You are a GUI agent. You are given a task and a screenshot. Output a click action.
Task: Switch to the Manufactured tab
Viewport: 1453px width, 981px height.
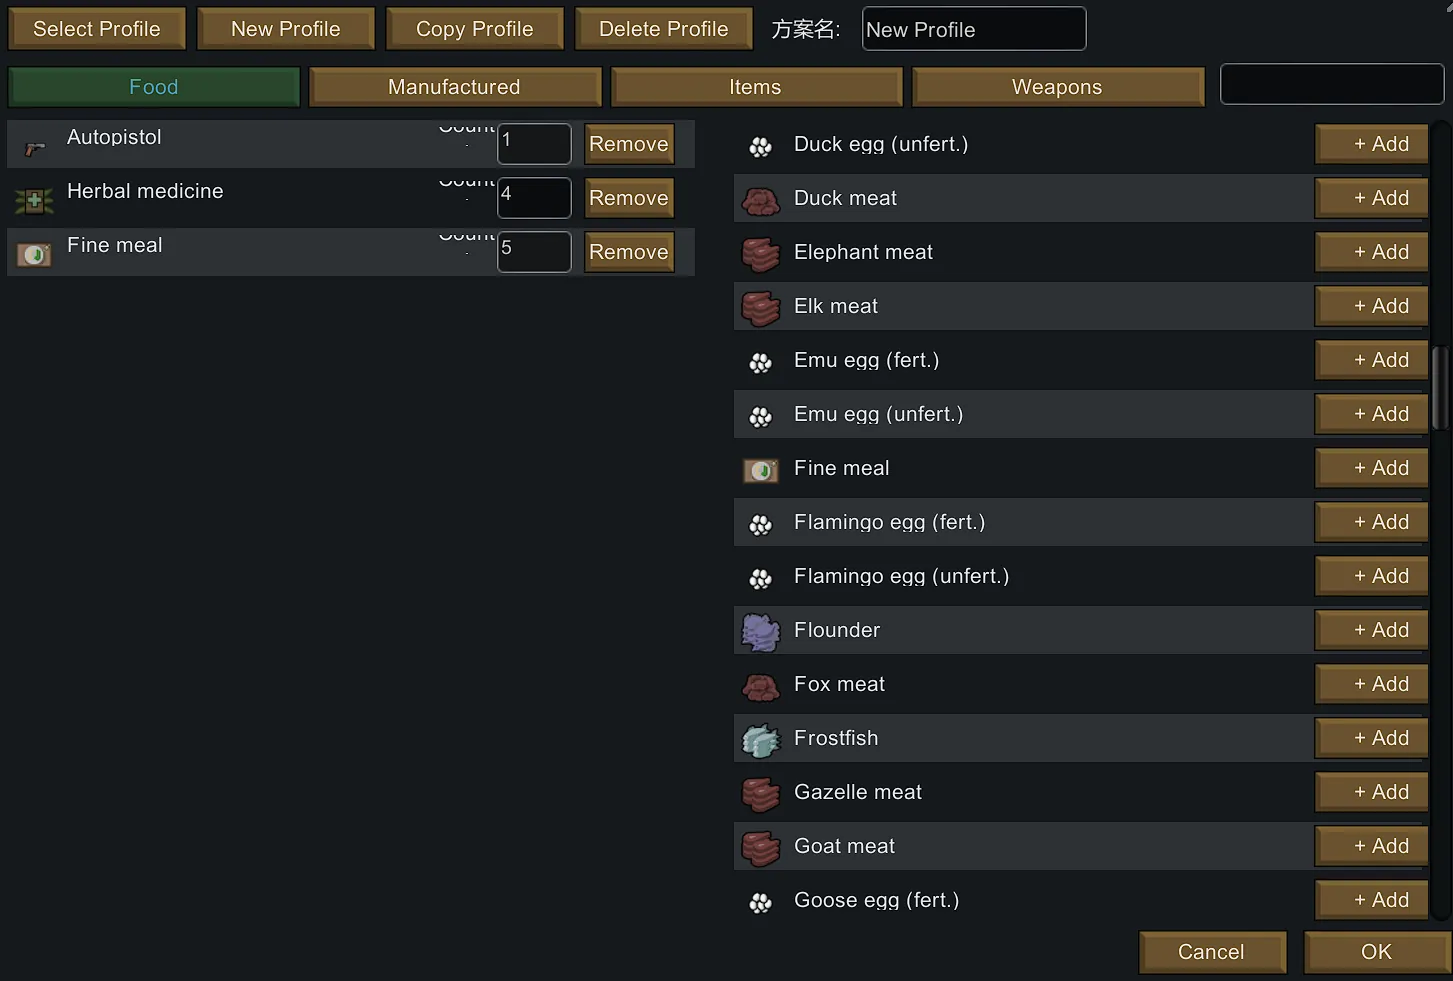pyautogui.click(x=455, y=87)
